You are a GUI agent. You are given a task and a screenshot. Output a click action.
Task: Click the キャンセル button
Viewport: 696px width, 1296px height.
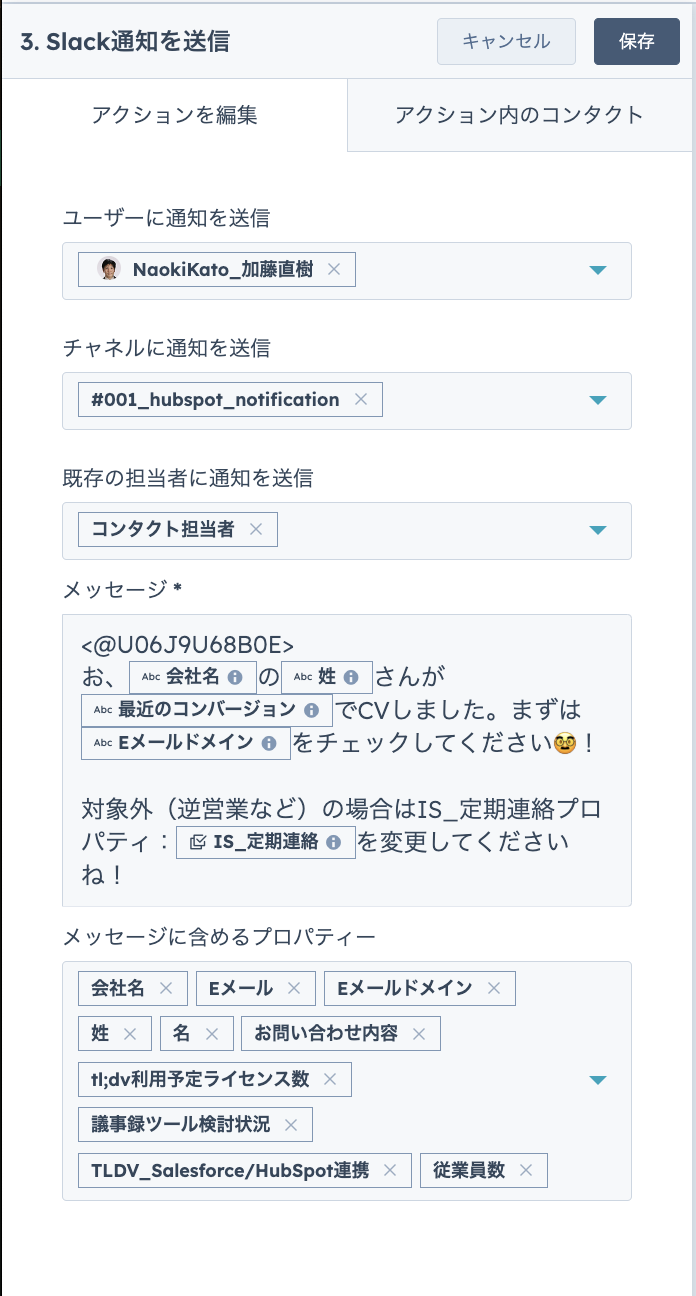coord(505,41)
